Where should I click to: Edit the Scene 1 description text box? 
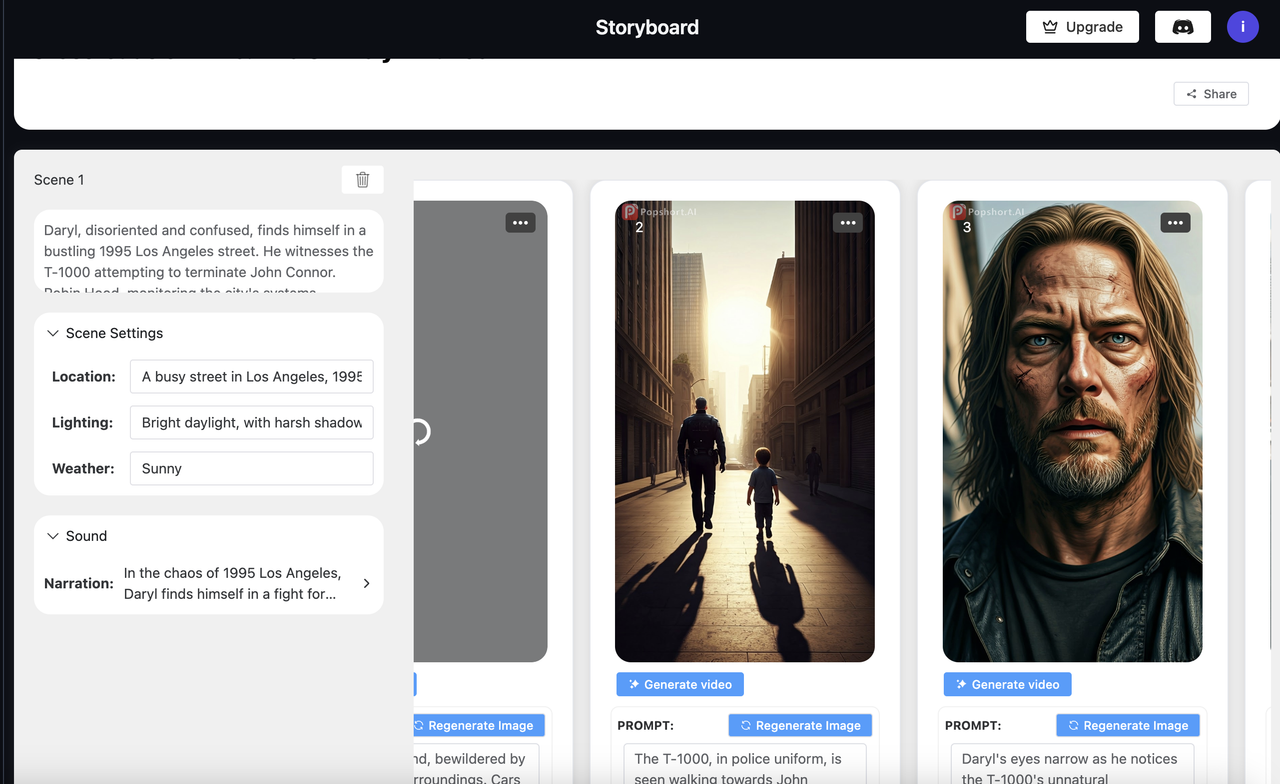(209, 251)
